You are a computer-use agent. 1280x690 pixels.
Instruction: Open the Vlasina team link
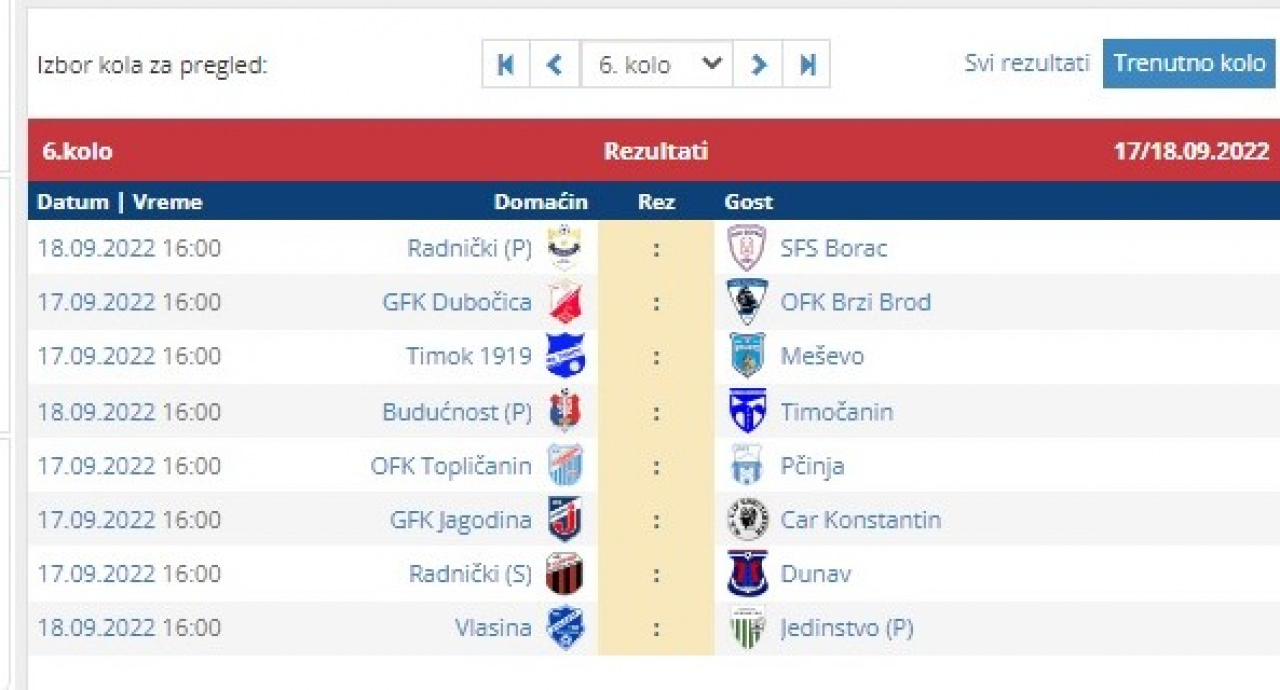click(493, 628)
